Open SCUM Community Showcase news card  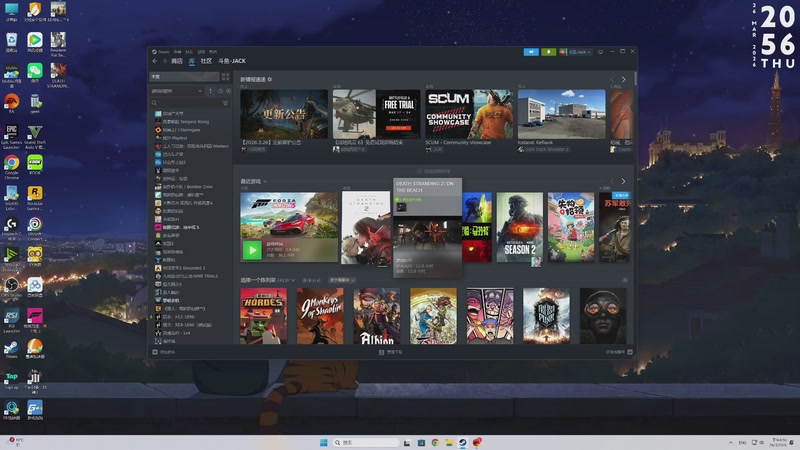coord(469,114)
